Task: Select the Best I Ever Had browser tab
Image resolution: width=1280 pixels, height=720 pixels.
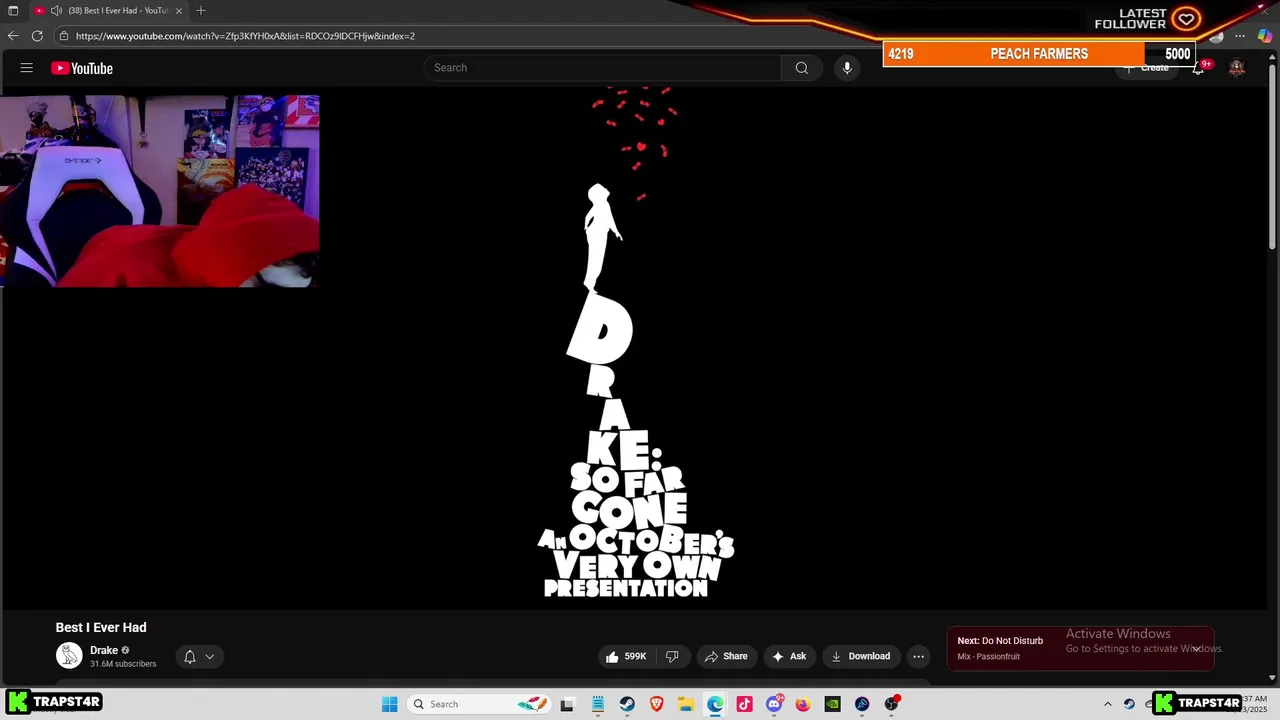Action: tap(108, 11)
